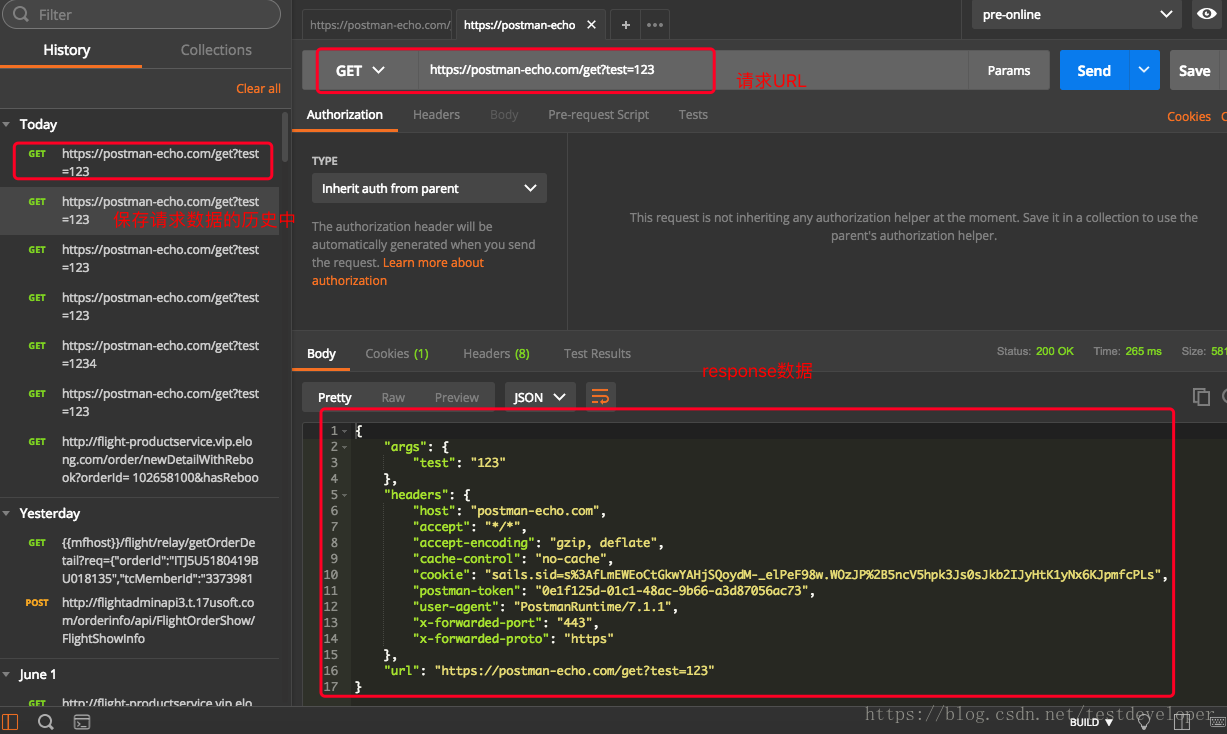Open Find search icon in status bar
This screenshot has width=1227, height=734.
point(46,722)
